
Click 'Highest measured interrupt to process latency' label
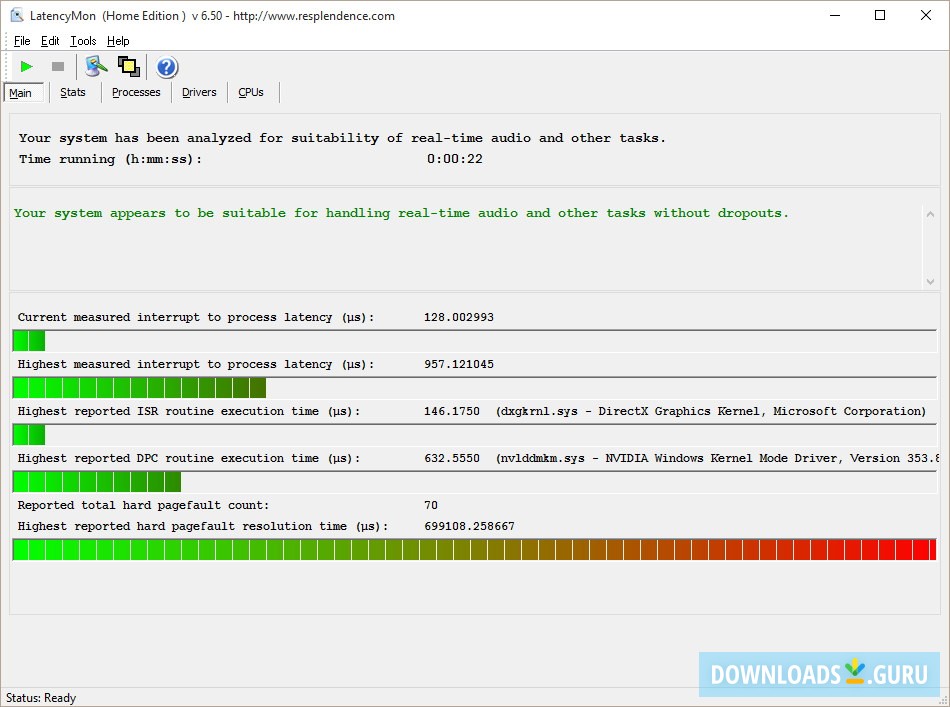pyautogui.click(x=196, y=365)
